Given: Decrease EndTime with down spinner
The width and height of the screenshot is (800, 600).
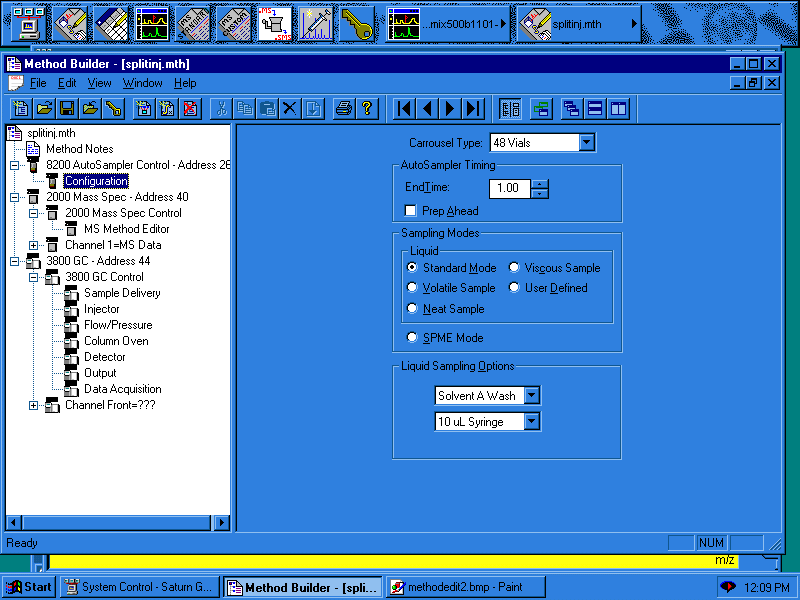Looking at the screenshot, I should [x=539, y=193].
